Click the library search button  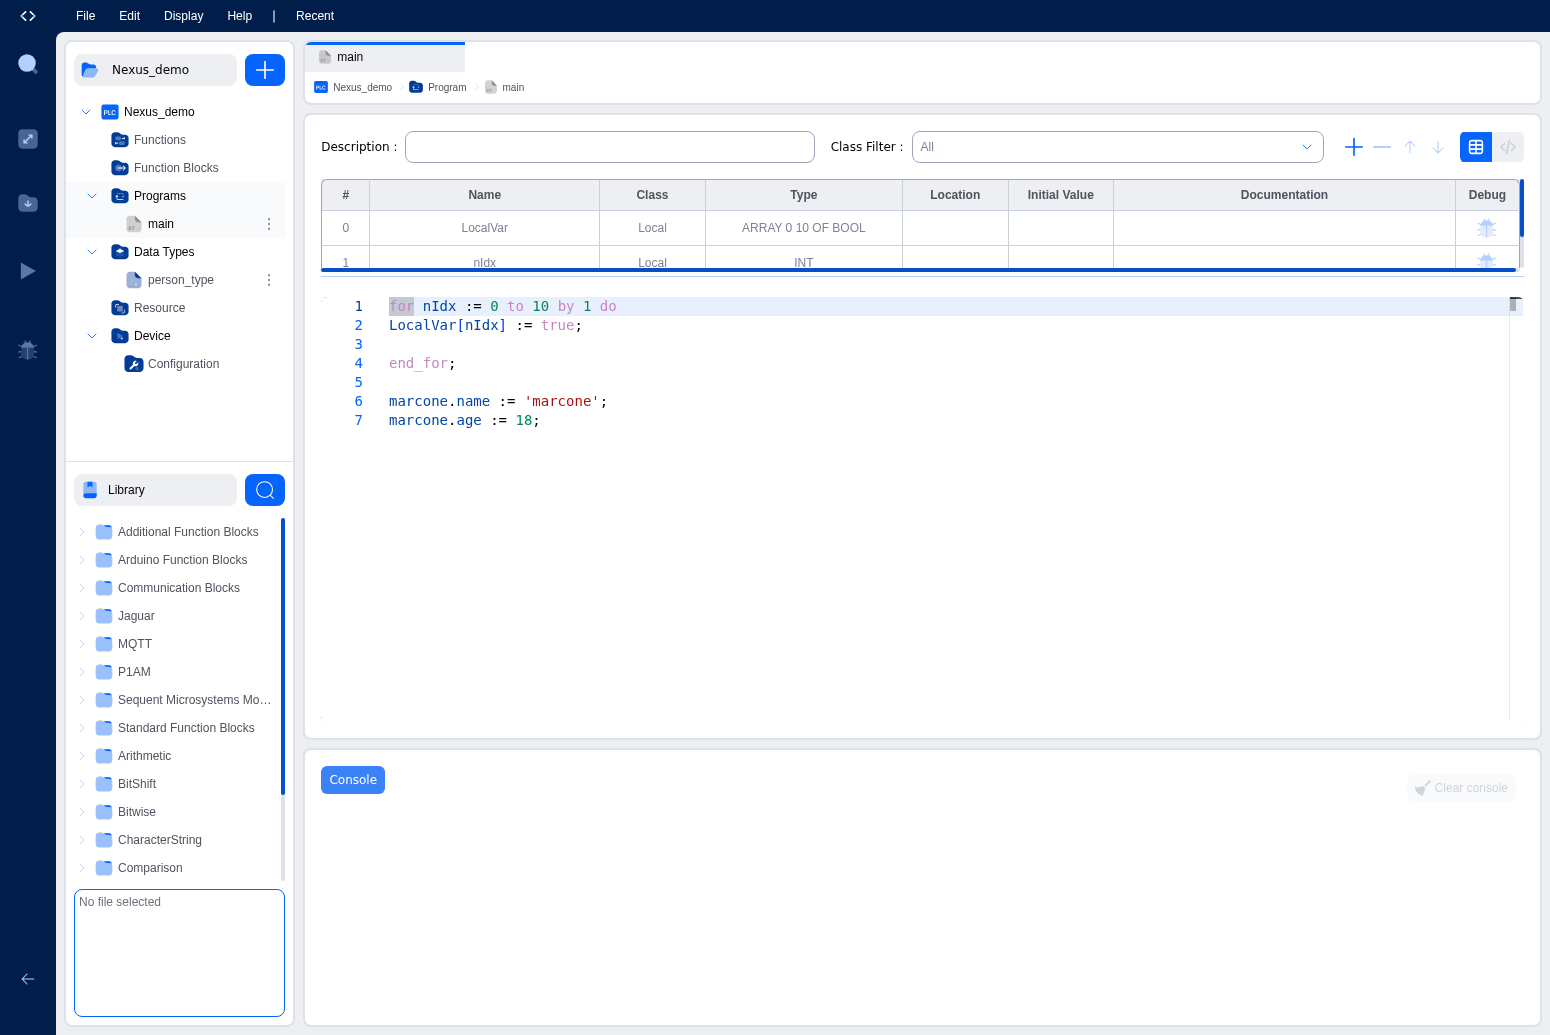click(x=265, y=490)
